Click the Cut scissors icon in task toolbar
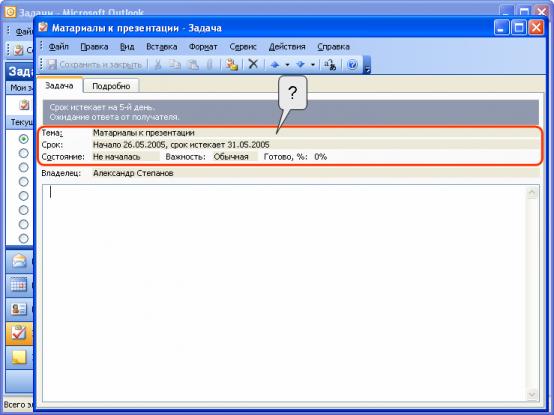 (x=158, y=64)
